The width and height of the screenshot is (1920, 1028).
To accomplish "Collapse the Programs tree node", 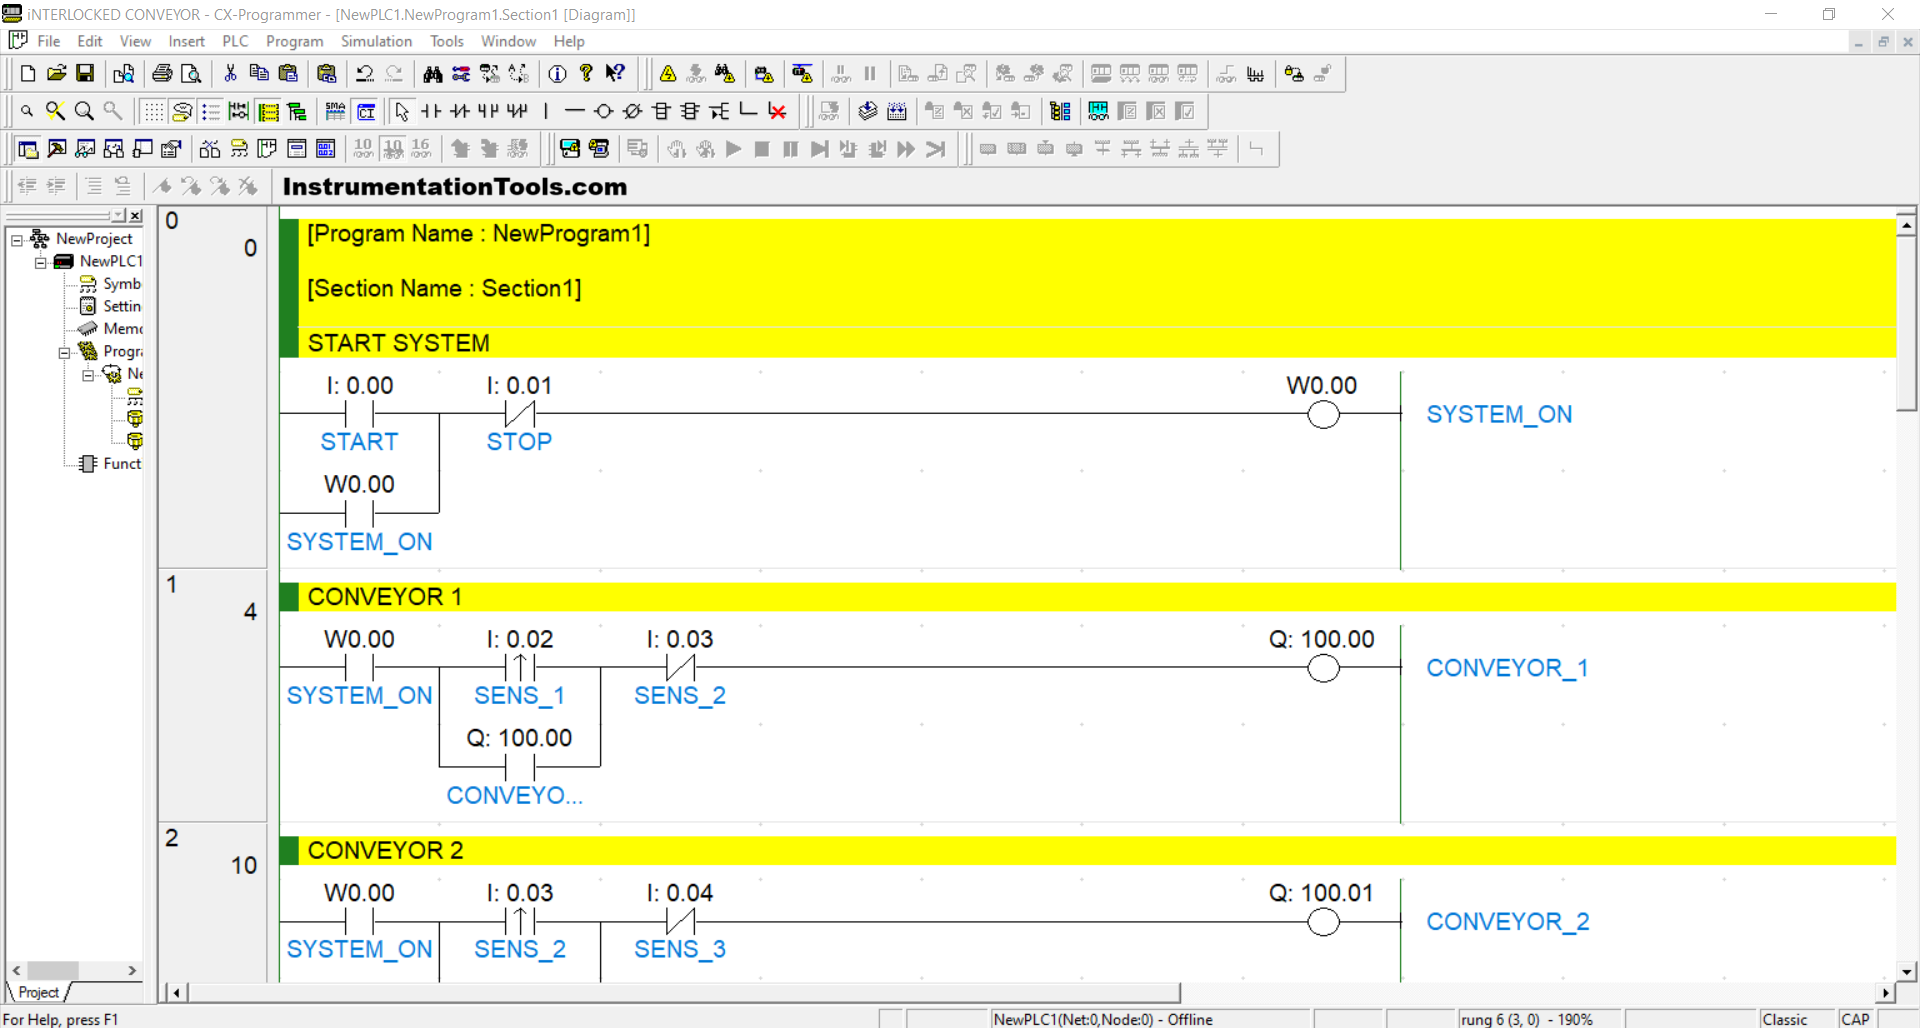I will click(64, 352).
